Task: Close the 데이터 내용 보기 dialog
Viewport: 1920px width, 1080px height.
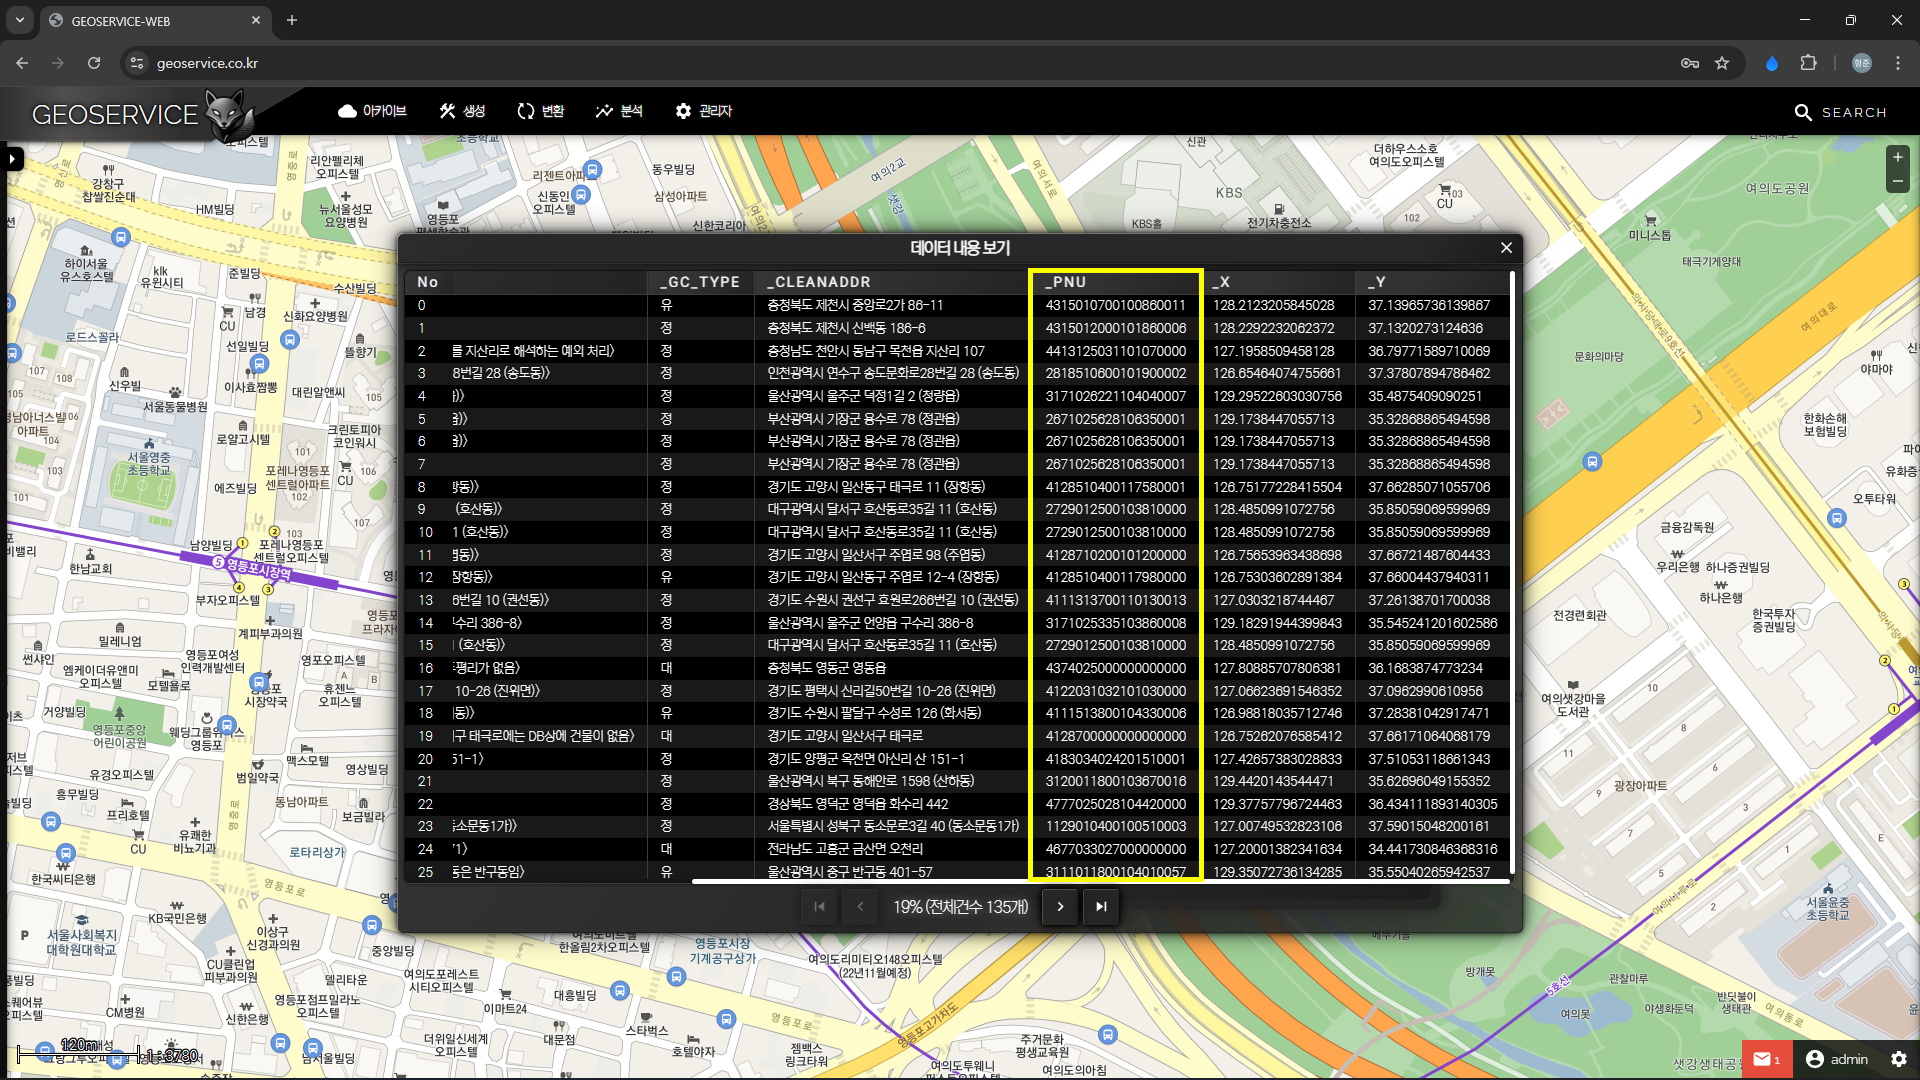Action: point(1506,248)
